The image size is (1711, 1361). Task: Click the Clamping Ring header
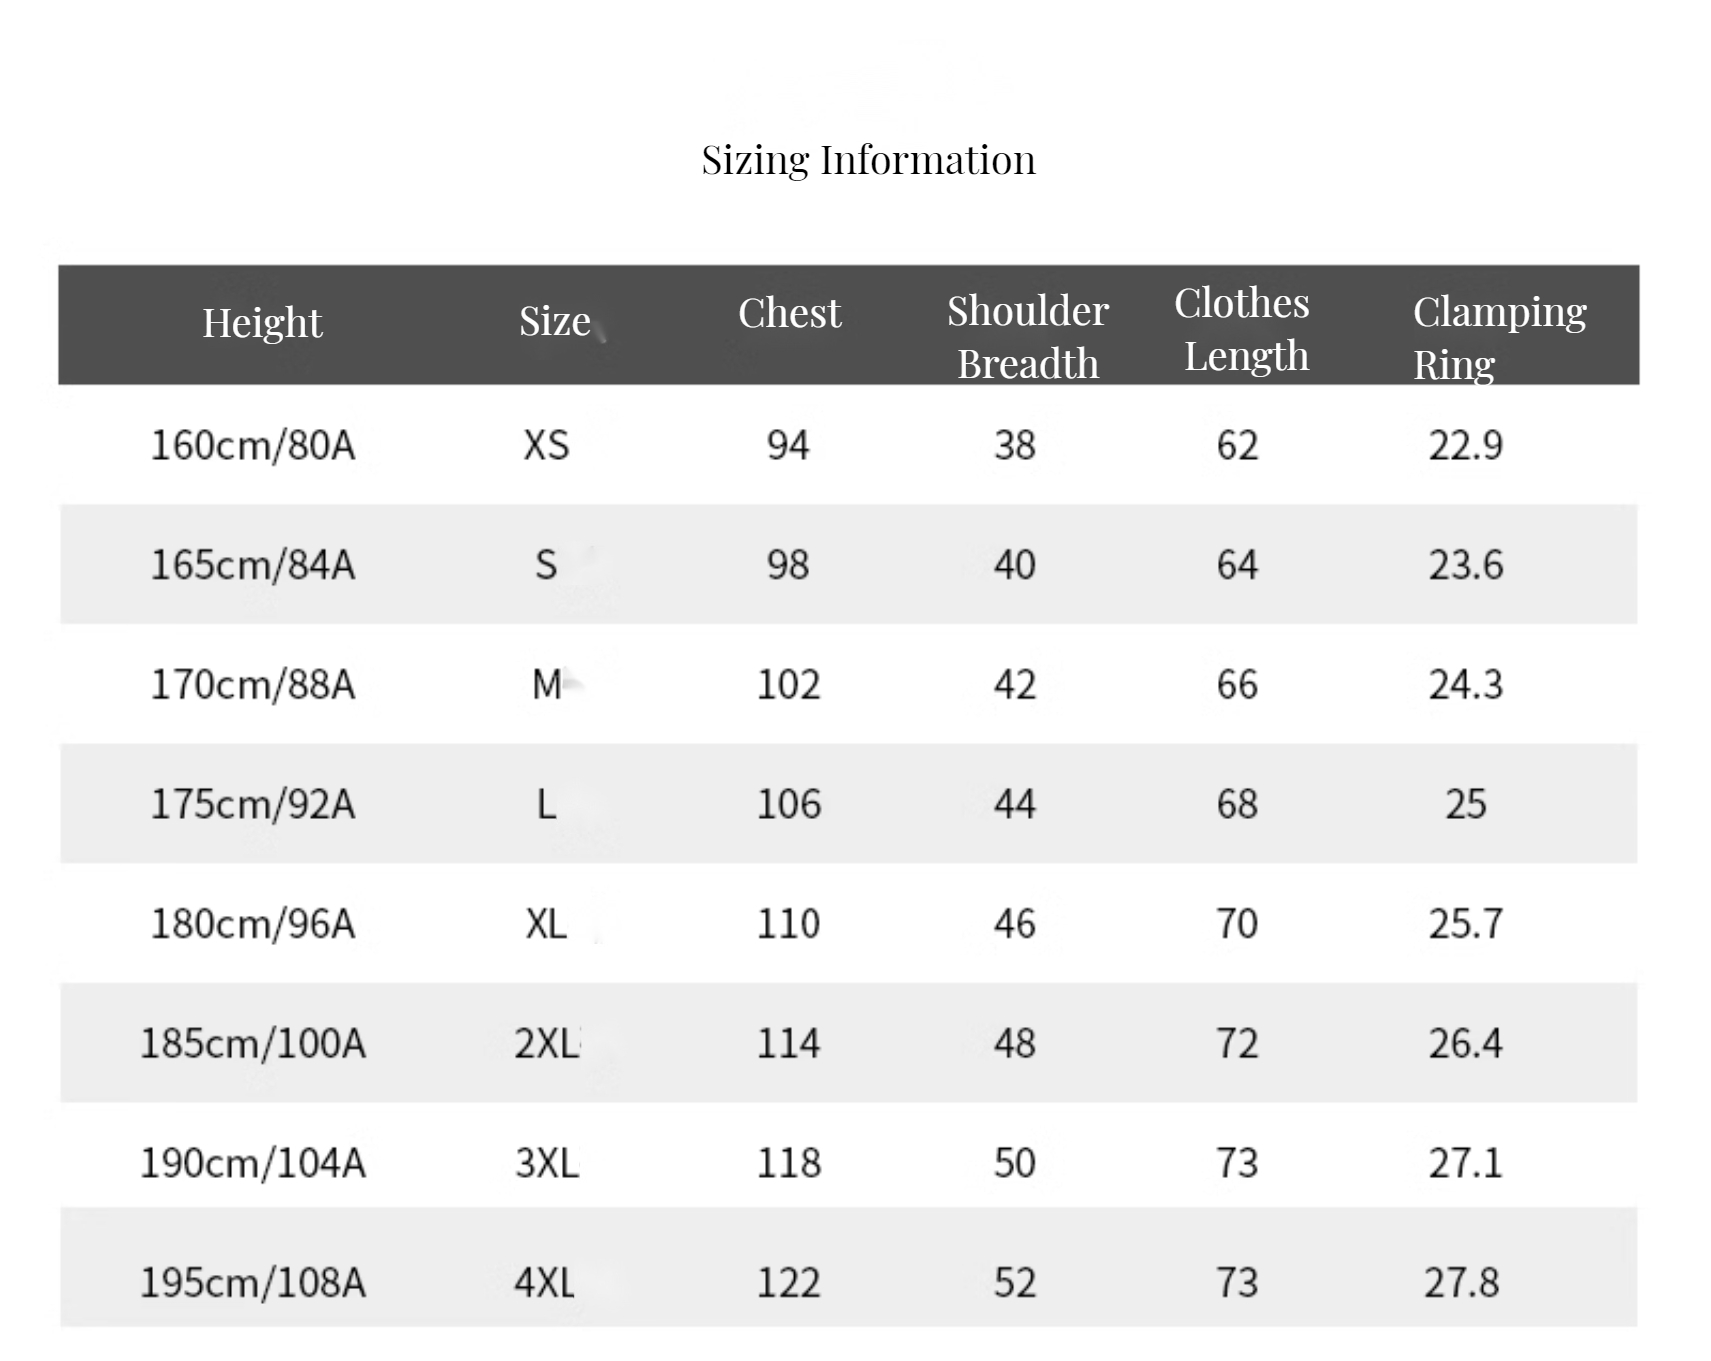1499,337
